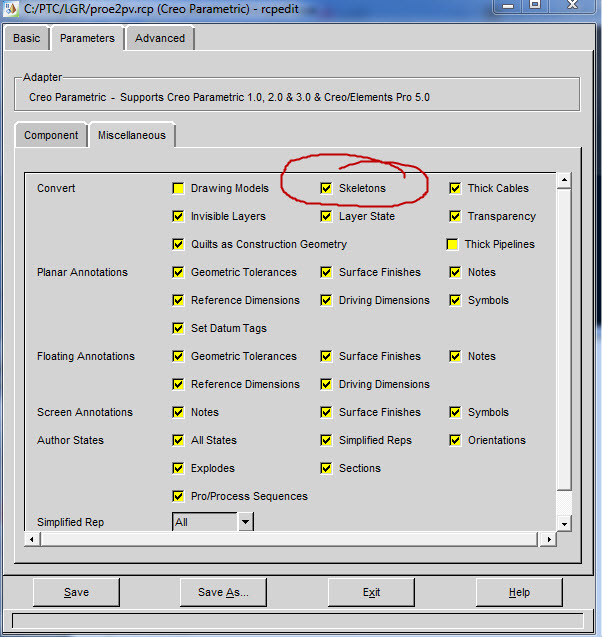Open the Simplified Rep dropdown arrow
The height and width of the screenshot is (637, 602).
click(245, 522)
